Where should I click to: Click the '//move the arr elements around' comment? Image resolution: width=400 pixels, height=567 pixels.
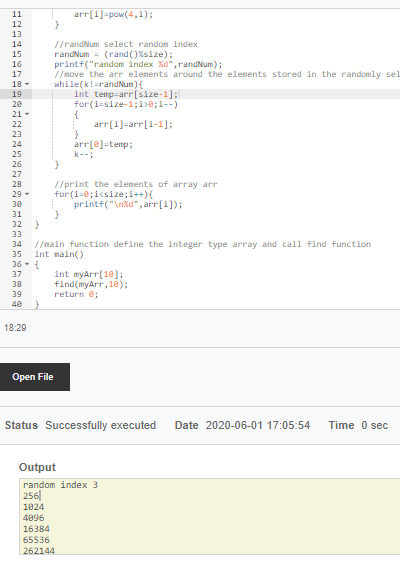click(x=227, y=74)
